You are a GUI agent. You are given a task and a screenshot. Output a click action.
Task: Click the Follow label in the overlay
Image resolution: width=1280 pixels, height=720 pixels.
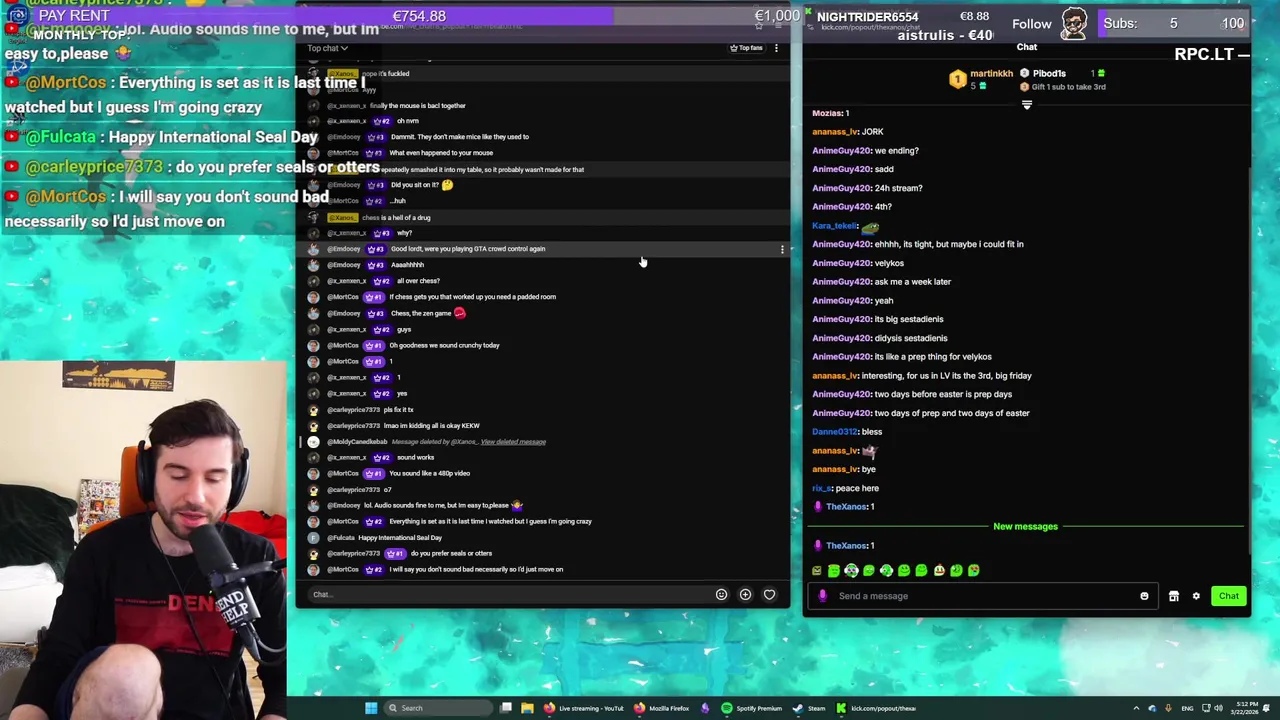(1031, 23)
